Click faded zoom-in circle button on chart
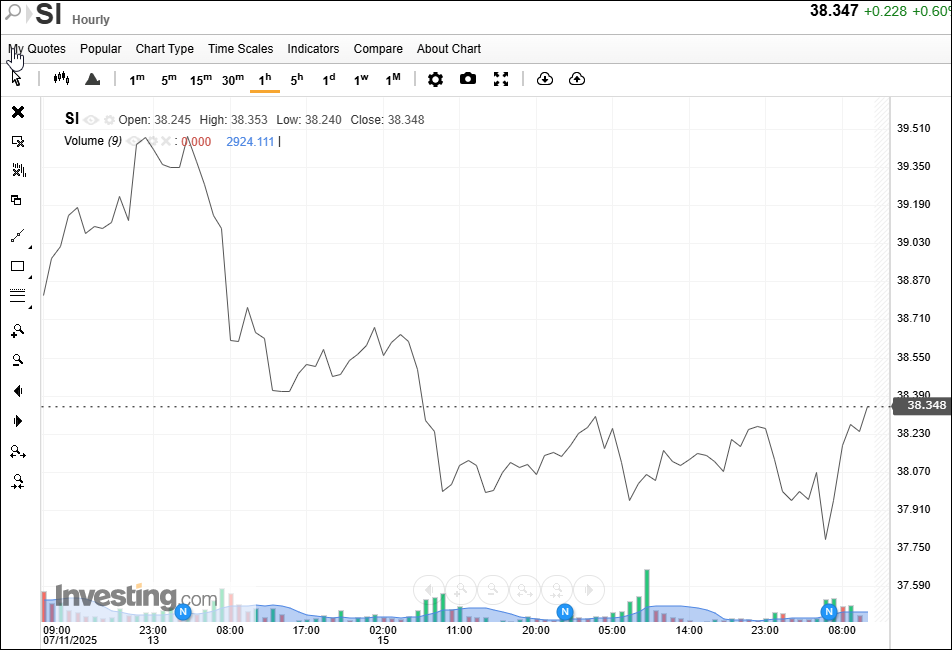 tap(461, 589)
